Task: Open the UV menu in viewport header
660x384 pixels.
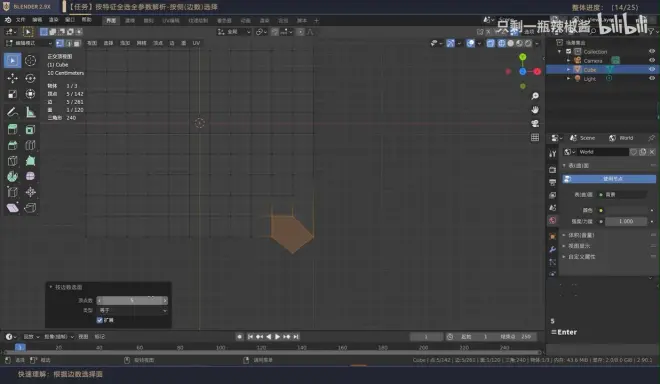Action: pos(196,43)
